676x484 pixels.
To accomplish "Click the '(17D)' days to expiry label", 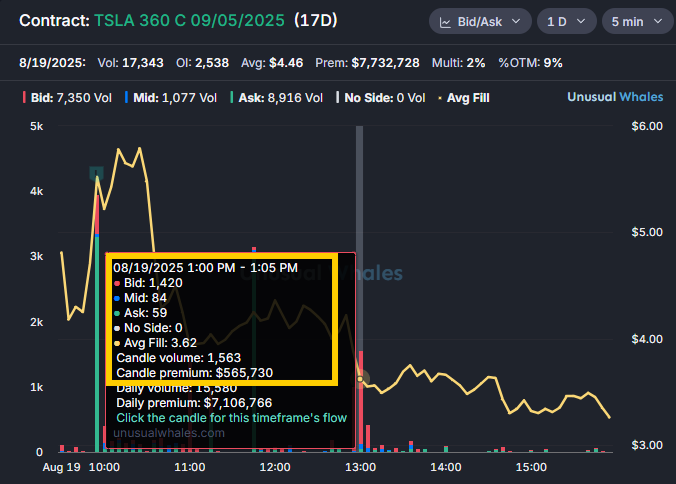I will click(316, 20).
